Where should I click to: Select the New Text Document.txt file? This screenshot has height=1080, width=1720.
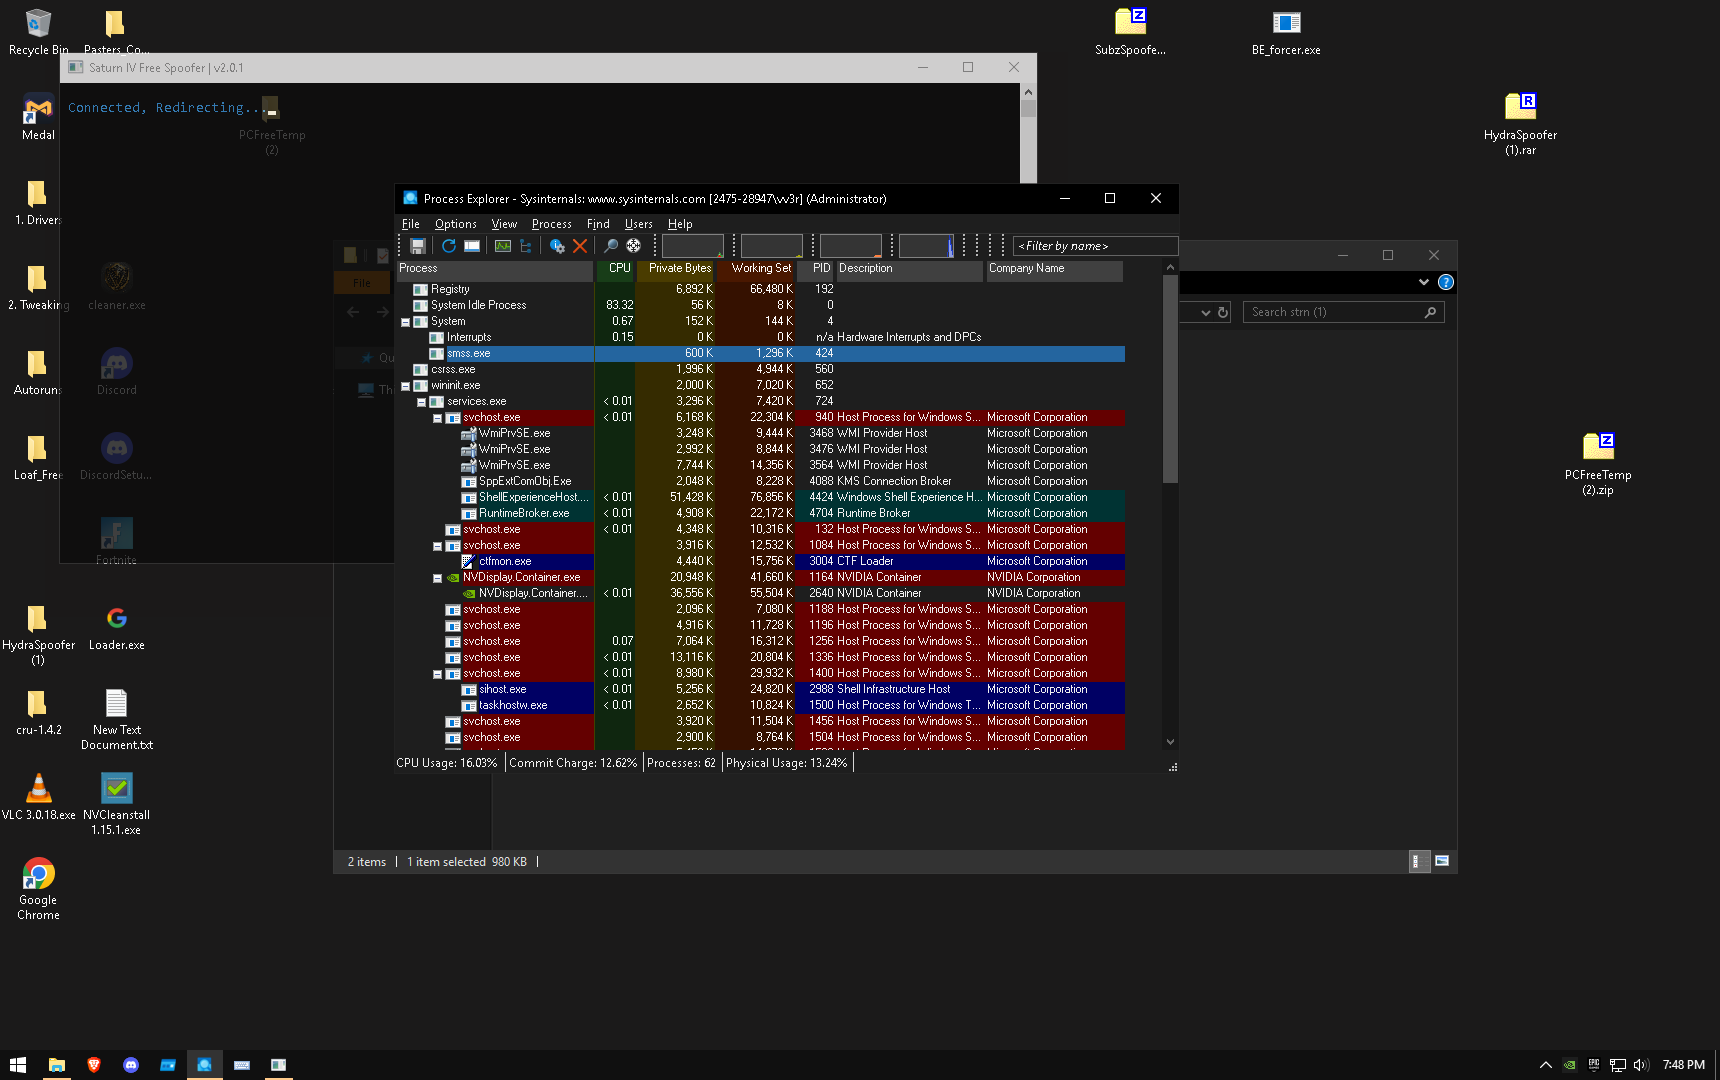tap(116, 719)
